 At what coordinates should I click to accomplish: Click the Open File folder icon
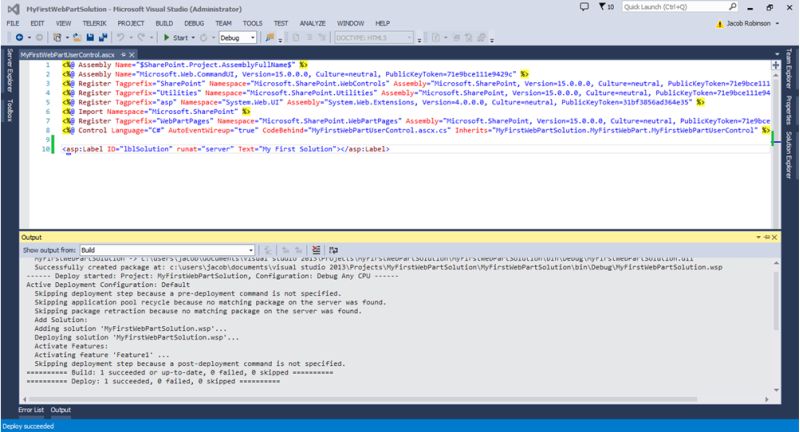pos(77,38)
